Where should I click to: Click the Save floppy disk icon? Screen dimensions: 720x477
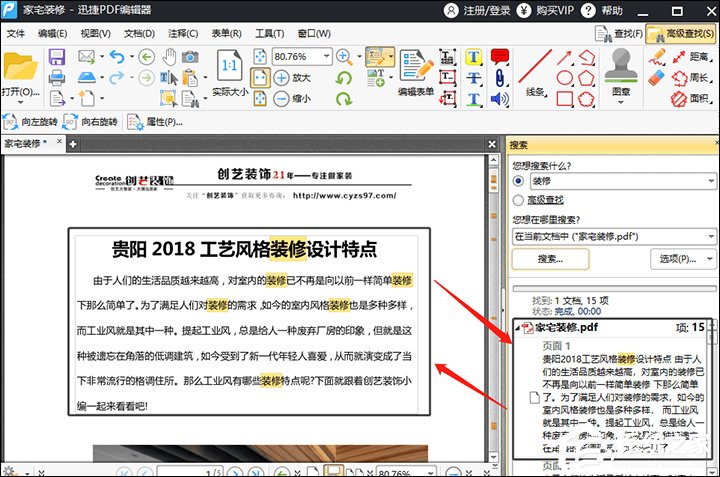click(57, 57)
